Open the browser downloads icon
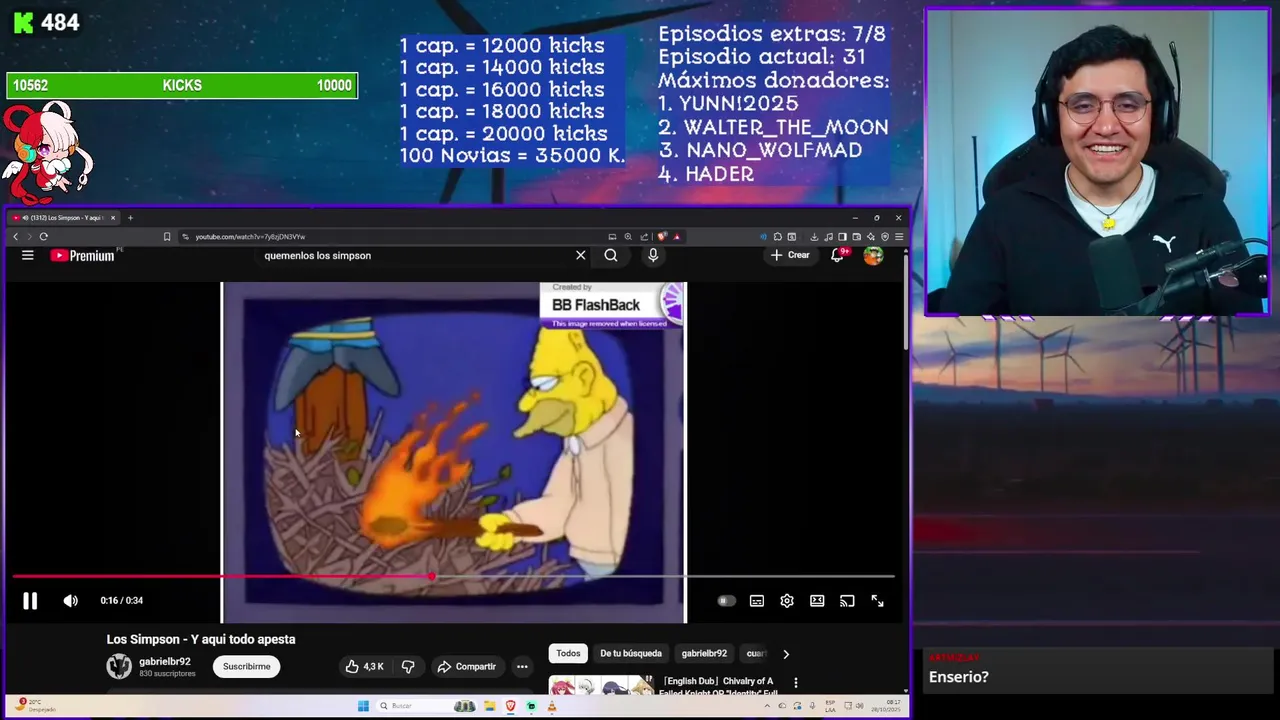Viewport: 1280px width, 720px height. (x=814, y=237)
